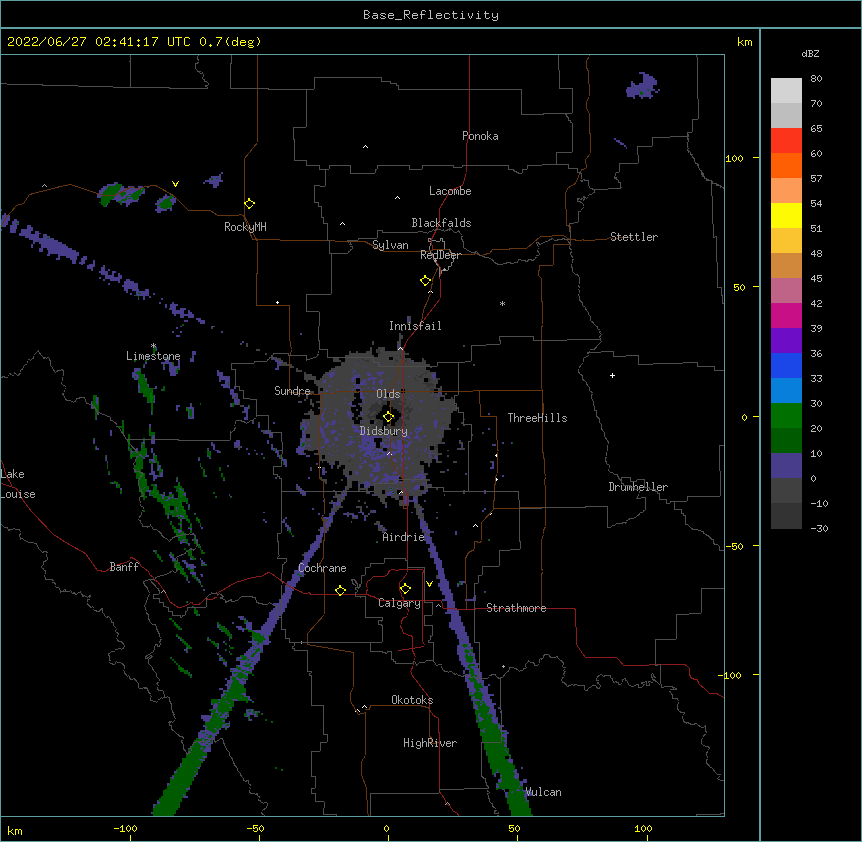Click the white asterisk above the Limestone label
The width and height of the screenshot is (862, 842).
coord(153,346)
